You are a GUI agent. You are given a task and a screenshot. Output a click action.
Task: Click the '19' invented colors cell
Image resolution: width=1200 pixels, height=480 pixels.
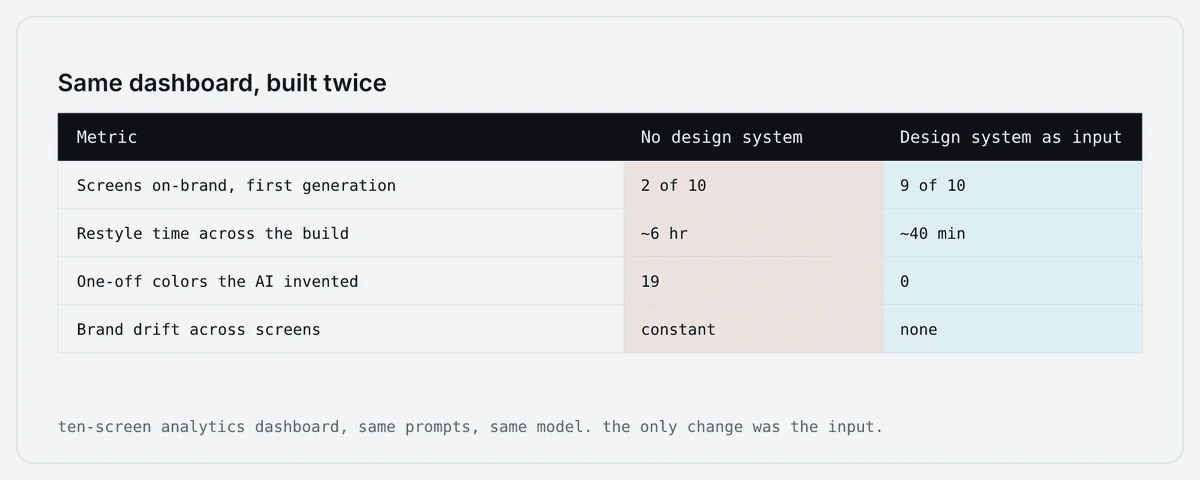(753, 281)
